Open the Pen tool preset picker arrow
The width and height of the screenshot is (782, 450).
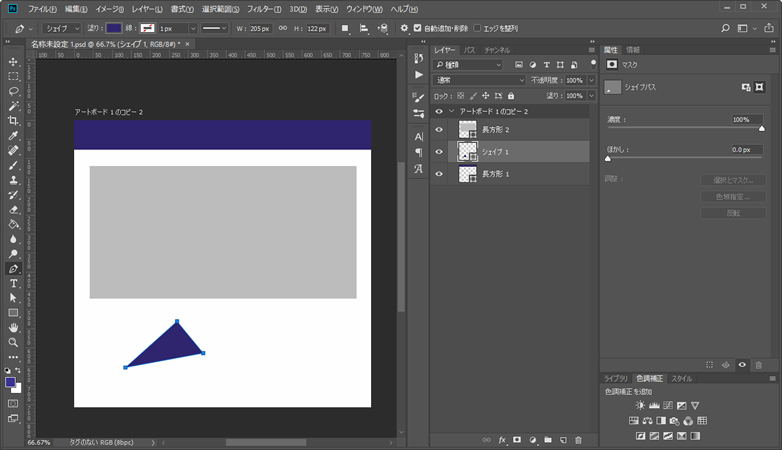pos(30,29)
